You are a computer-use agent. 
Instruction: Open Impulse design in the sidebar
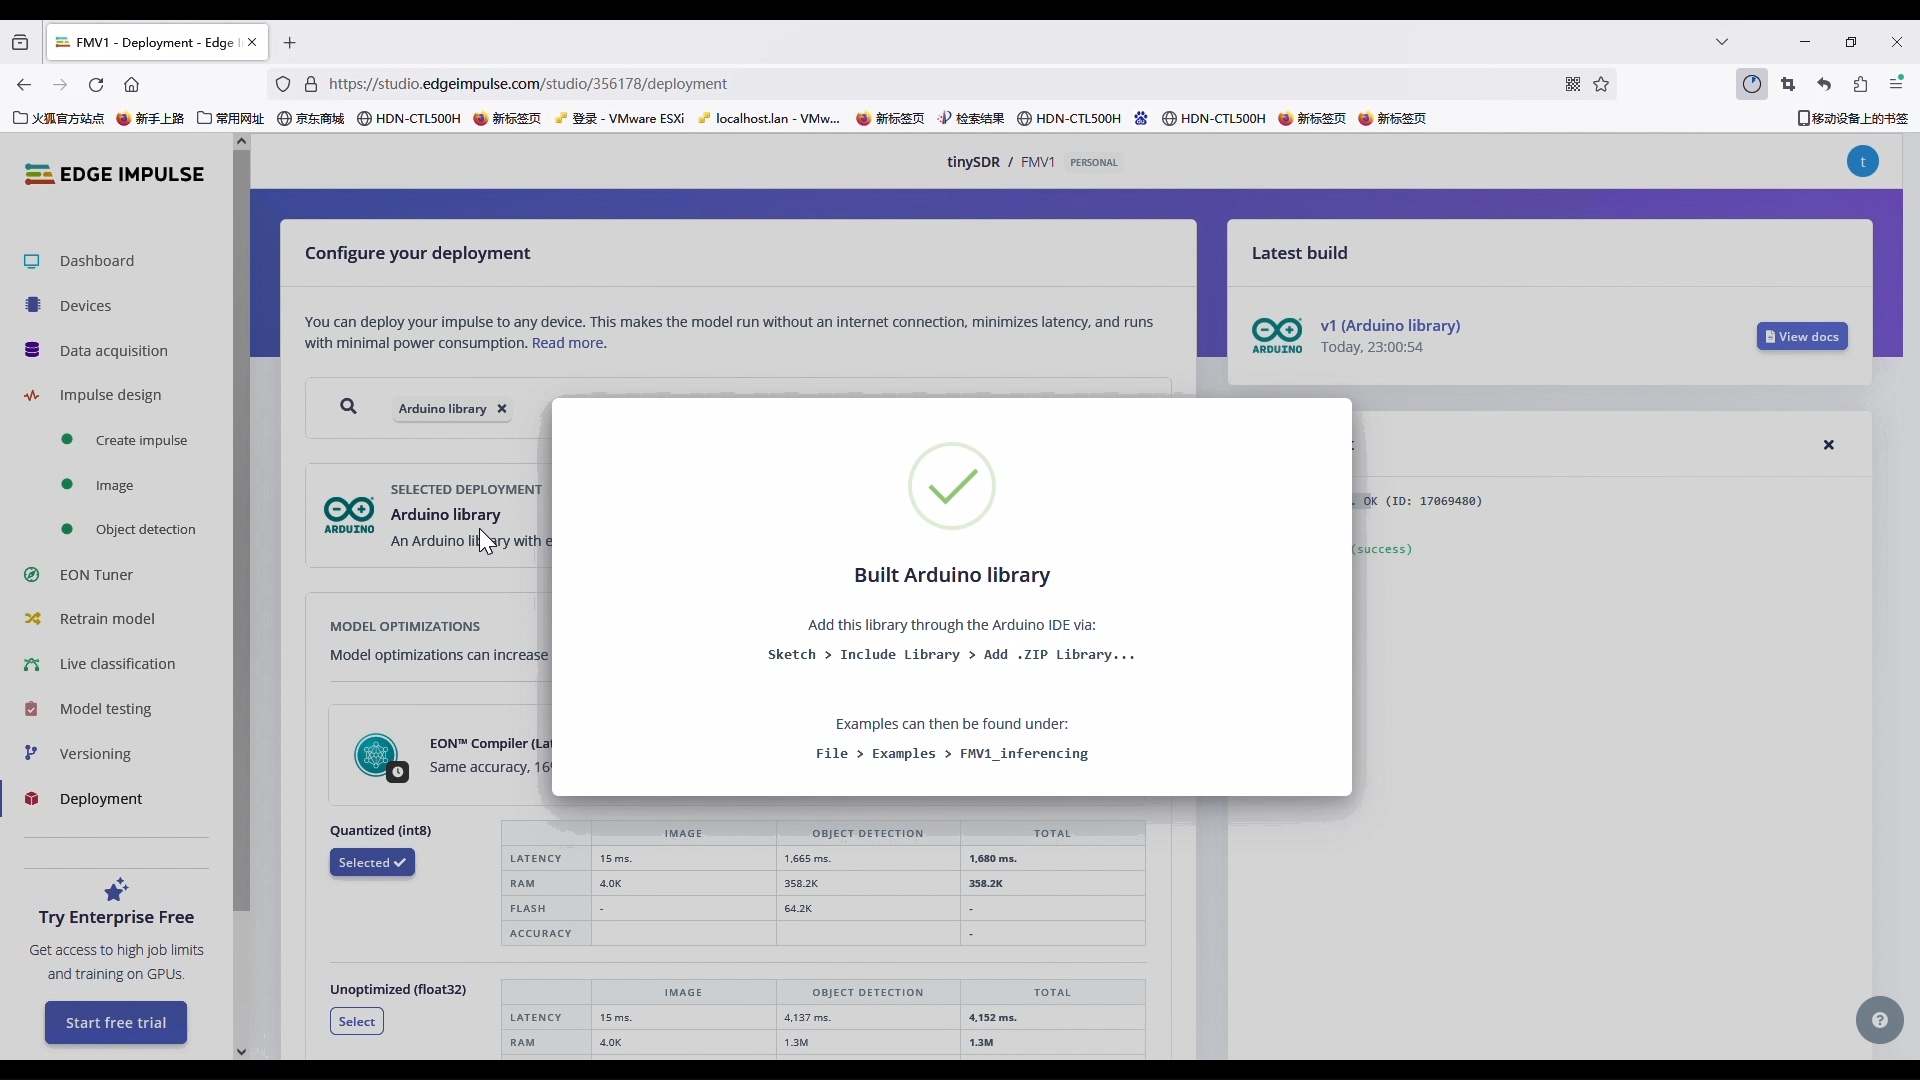(x=110, y=395)
